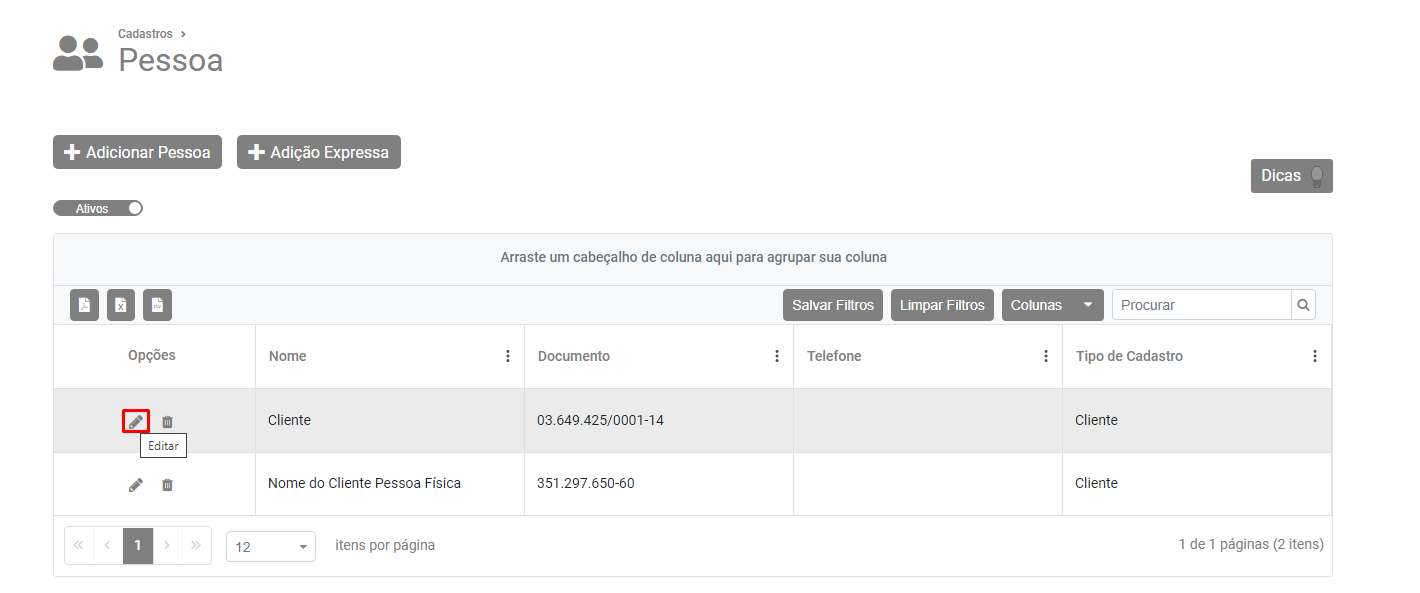Click the Salvar Filtros button
This screenshot has width=1420, height=593.
pos(832,305)
